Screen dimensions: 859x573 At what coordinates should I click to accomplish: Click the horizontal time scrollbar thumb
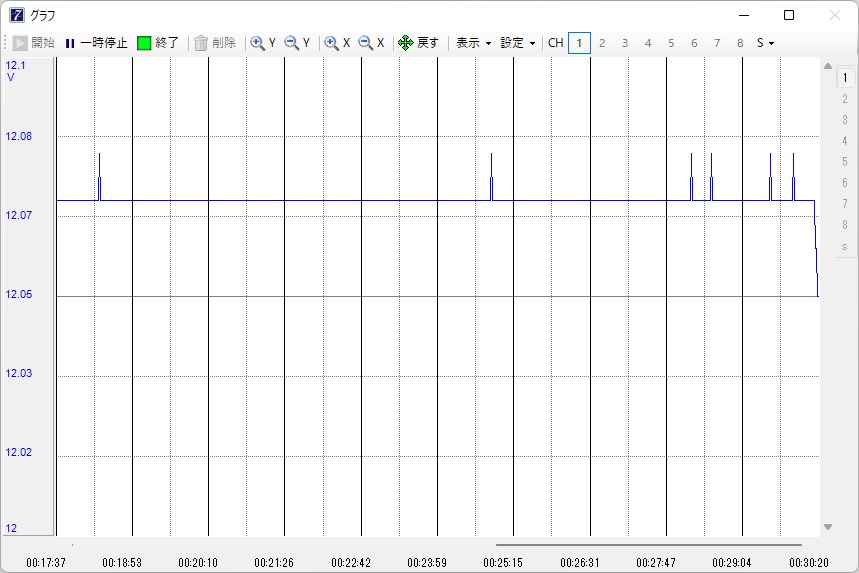pyautogui.click(x=648, y=545)
